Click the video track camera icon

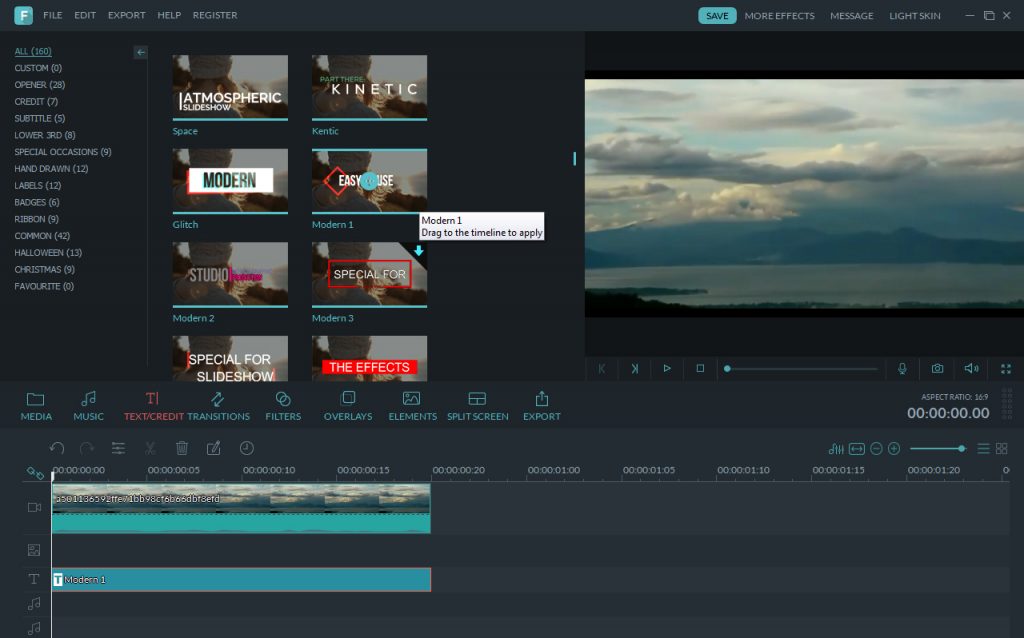click(x=35, y=507)
